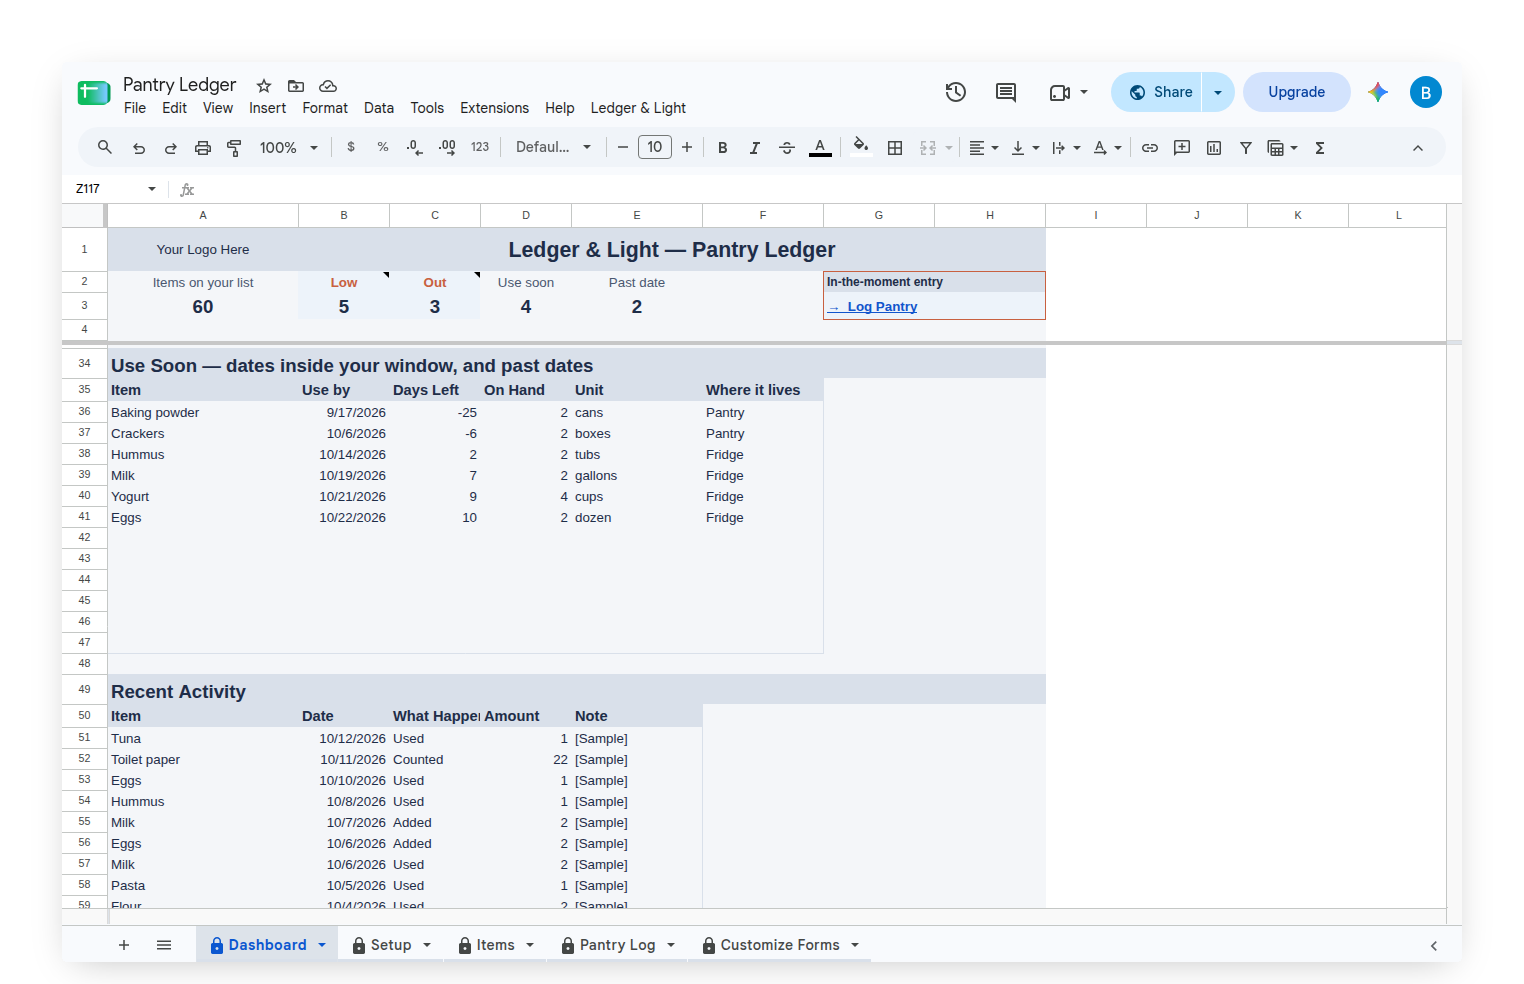The height and width of the screenshot is (984, 1524).
Task: Open the Extensions menu
Action: 494,108
